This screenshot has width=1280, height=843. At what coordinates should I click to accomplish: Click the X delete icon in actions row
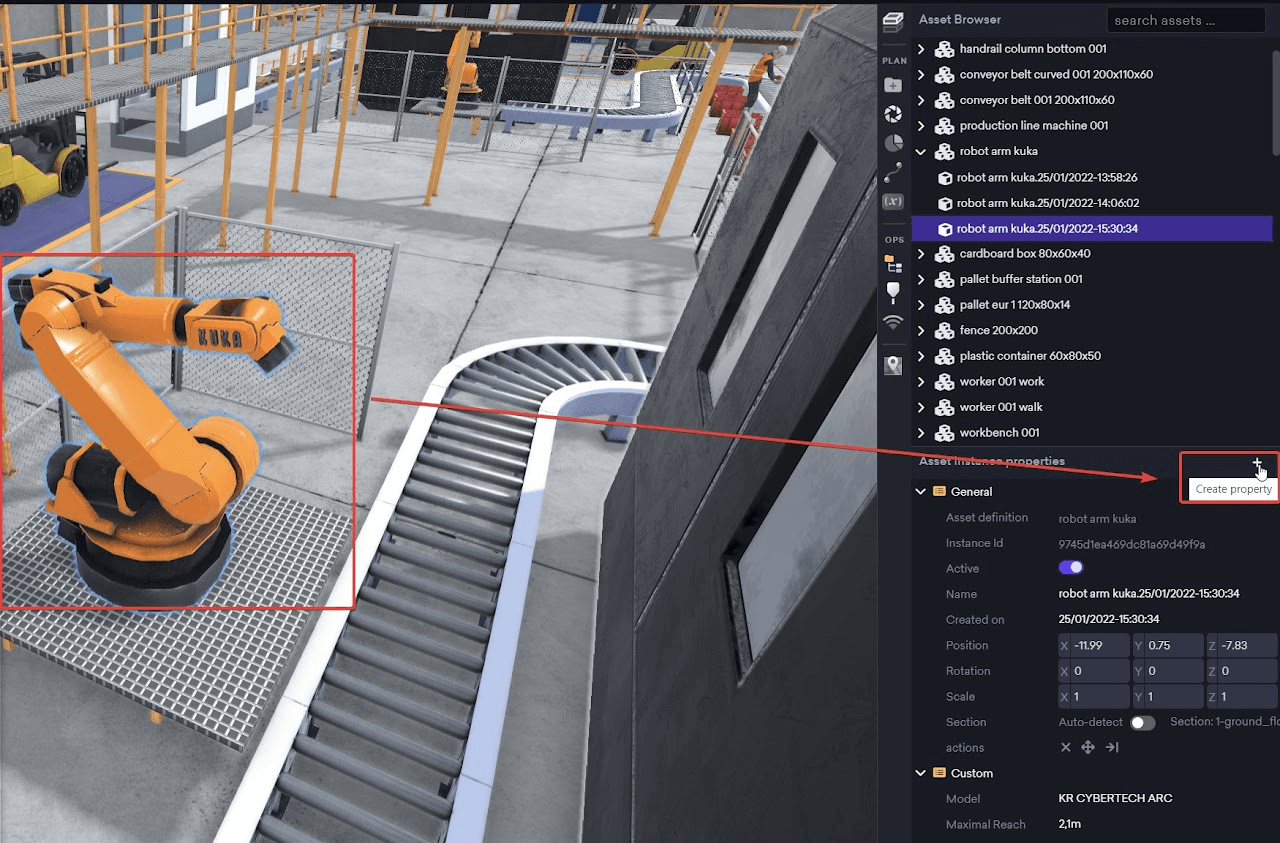[1065, 747]
